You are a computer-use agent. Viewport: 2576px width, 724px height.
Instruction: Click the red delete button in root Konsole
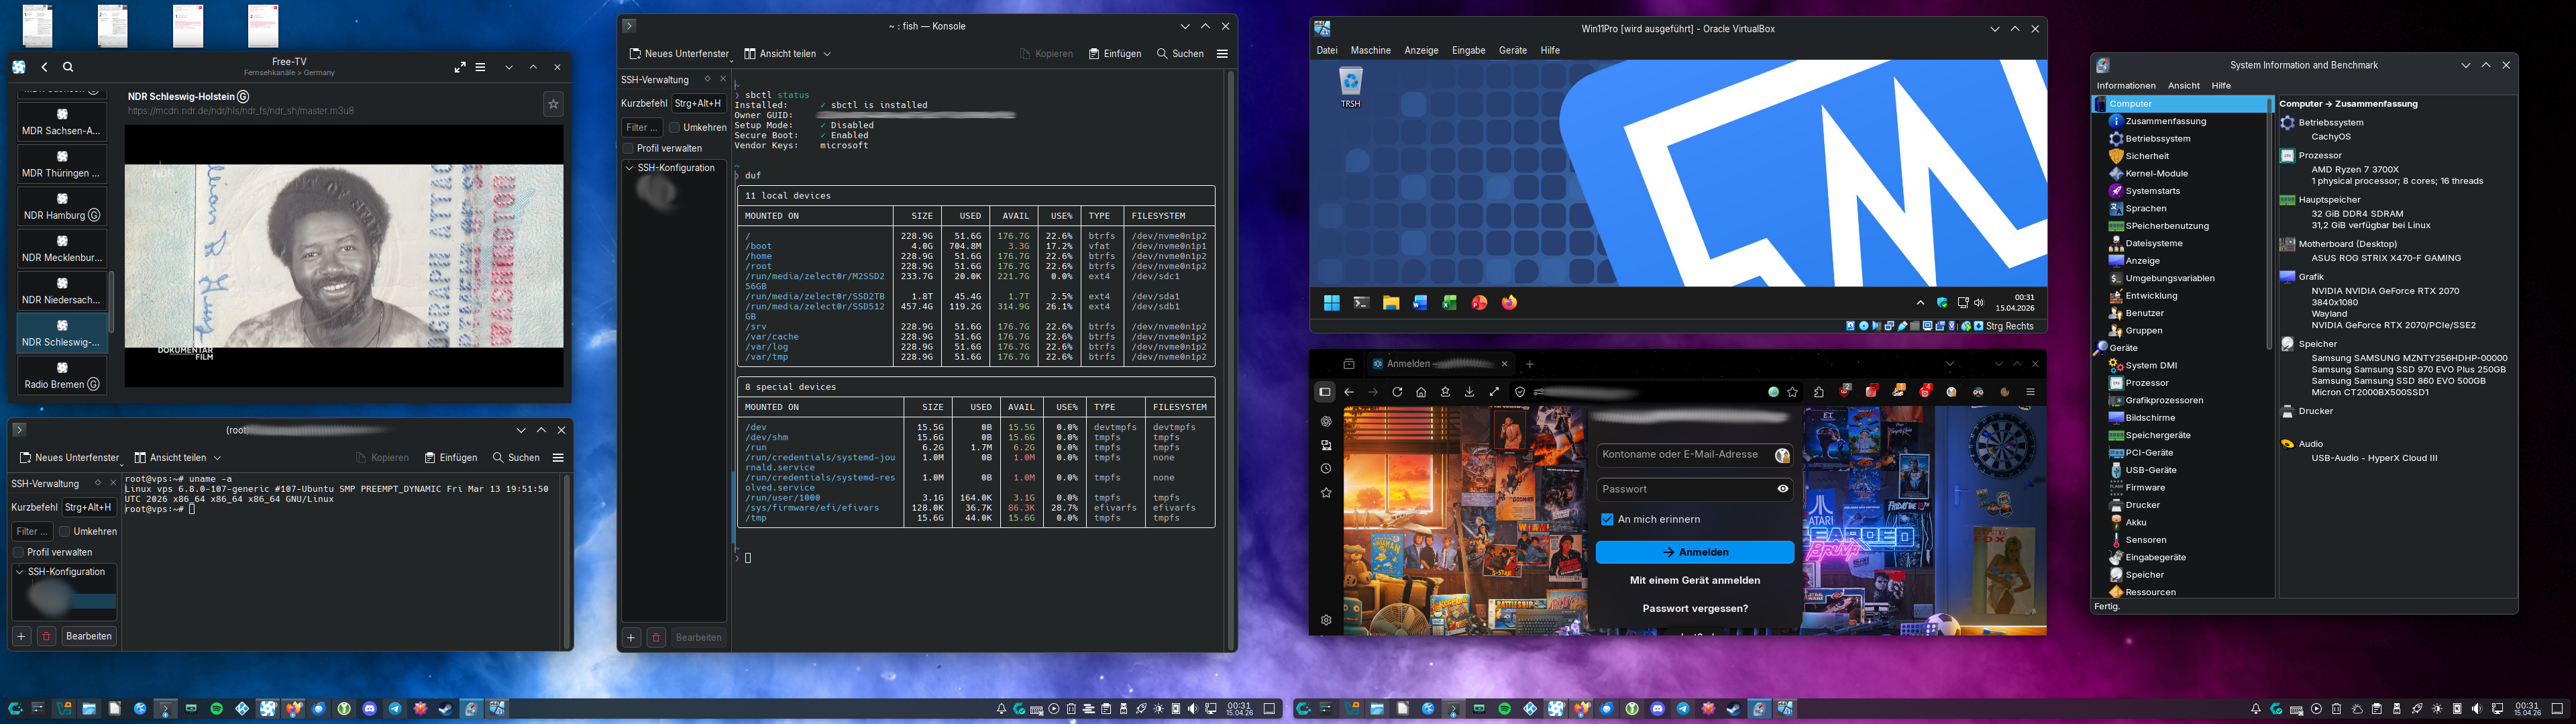pos(46,636)
